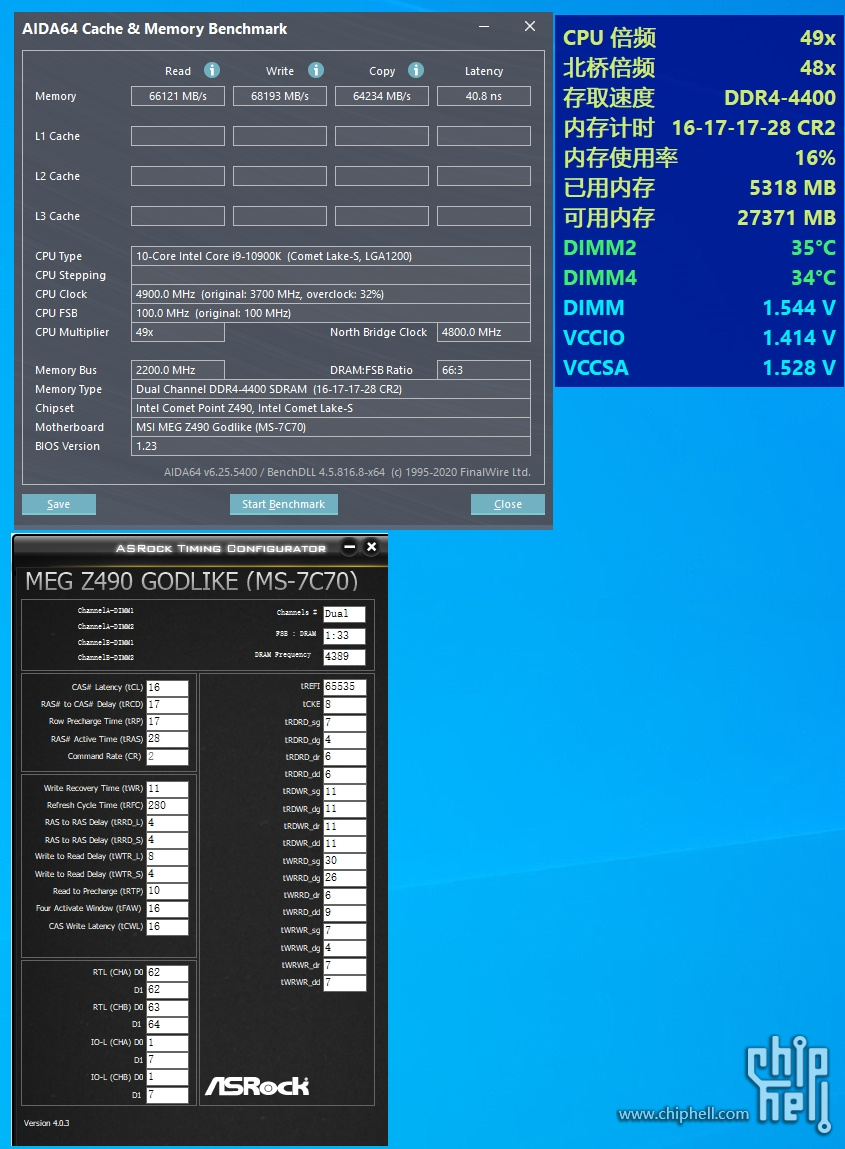The width and height of the screenshot is (845, 1149).
Task: Click the RAS# Active Time (tRAS) field
Action: tap(167, 739)
